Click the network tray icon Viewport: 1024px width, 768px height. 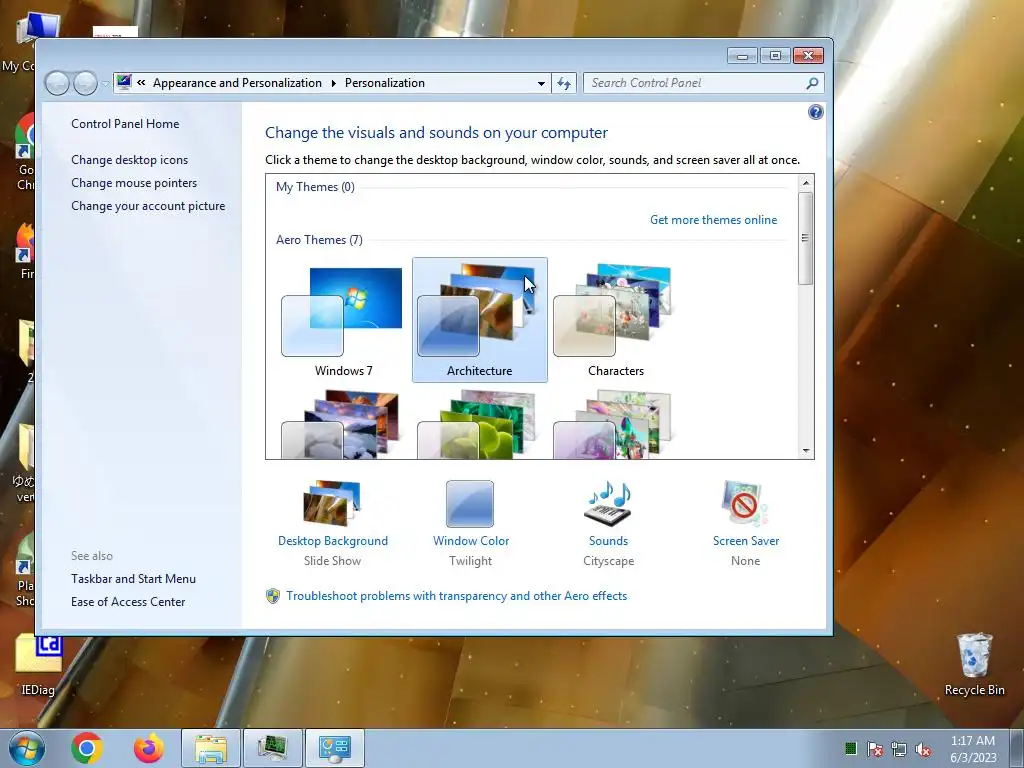[899, 748]
